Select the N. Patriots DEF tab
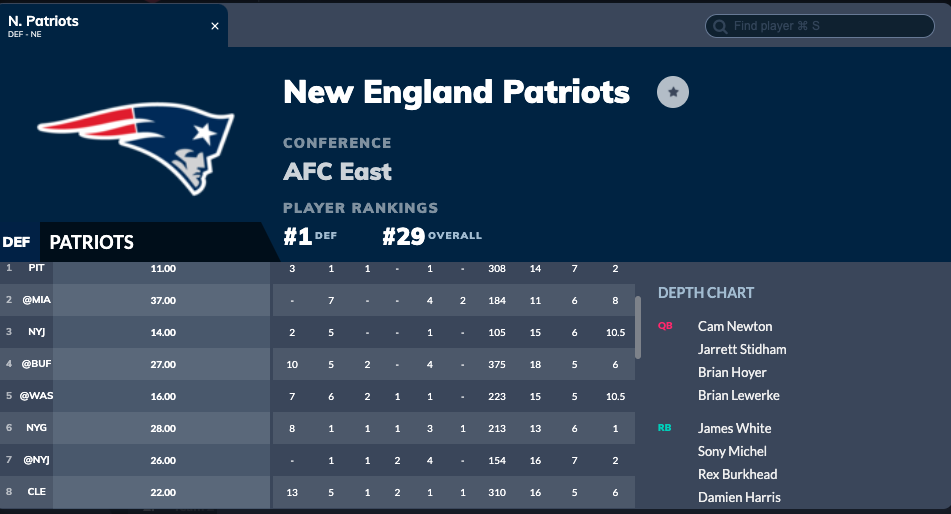 pyautogui.click(x=113, y=25)
